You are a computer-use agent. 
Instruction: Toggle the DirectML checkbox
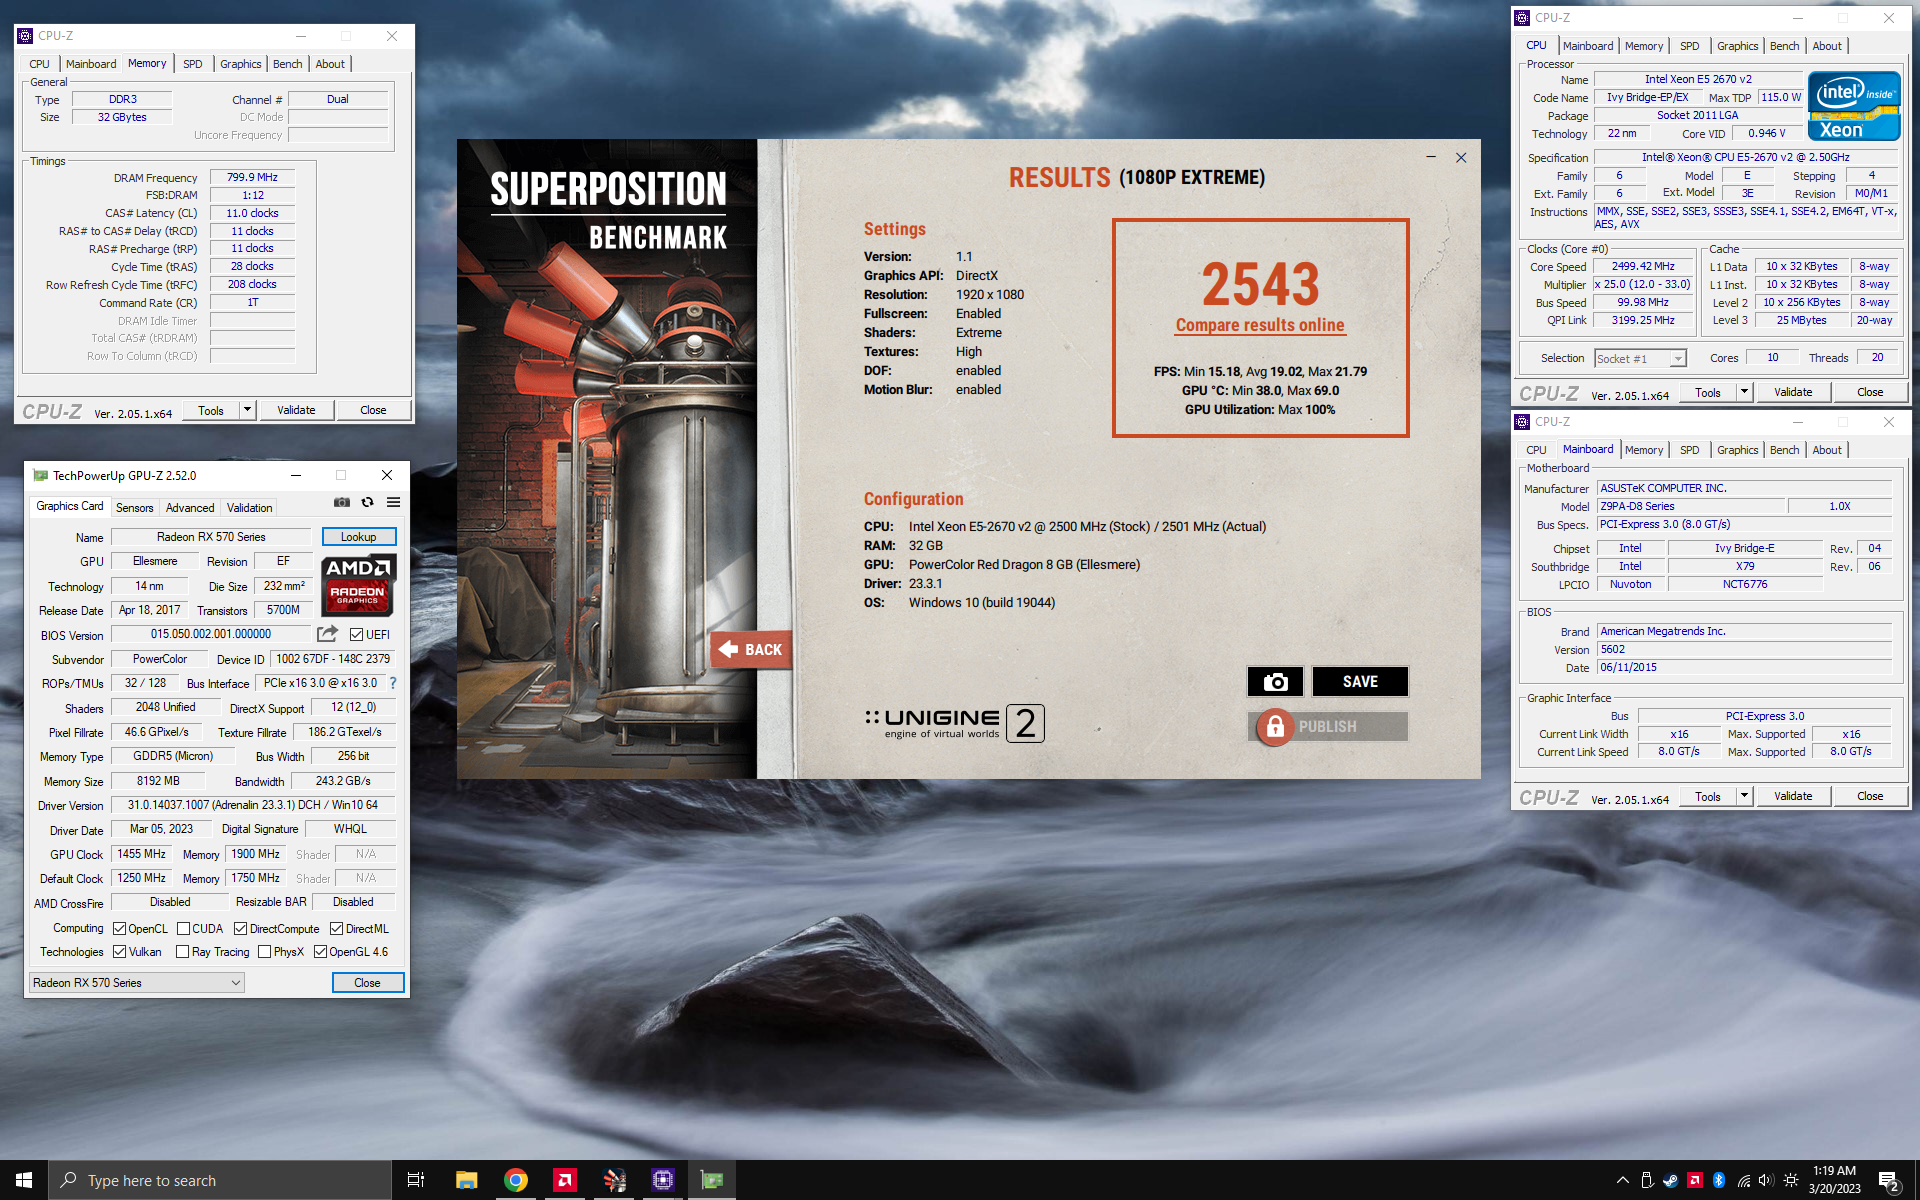[337, 928]
